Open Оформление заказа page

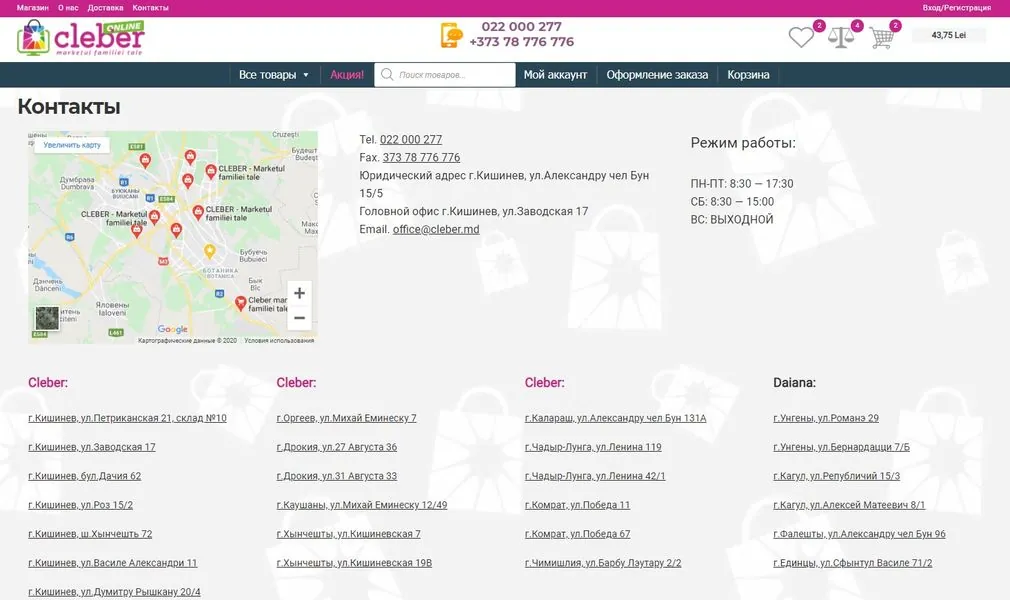point(657,75)
